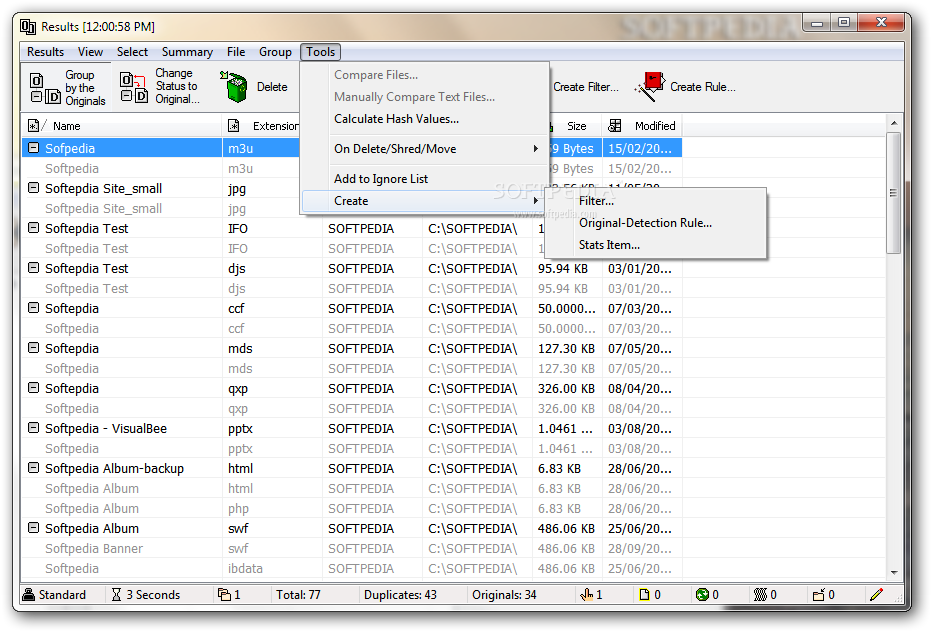Click the Group by the Originals icon
This screenshot has width=932, height=632.
click(x=45, y=88)
